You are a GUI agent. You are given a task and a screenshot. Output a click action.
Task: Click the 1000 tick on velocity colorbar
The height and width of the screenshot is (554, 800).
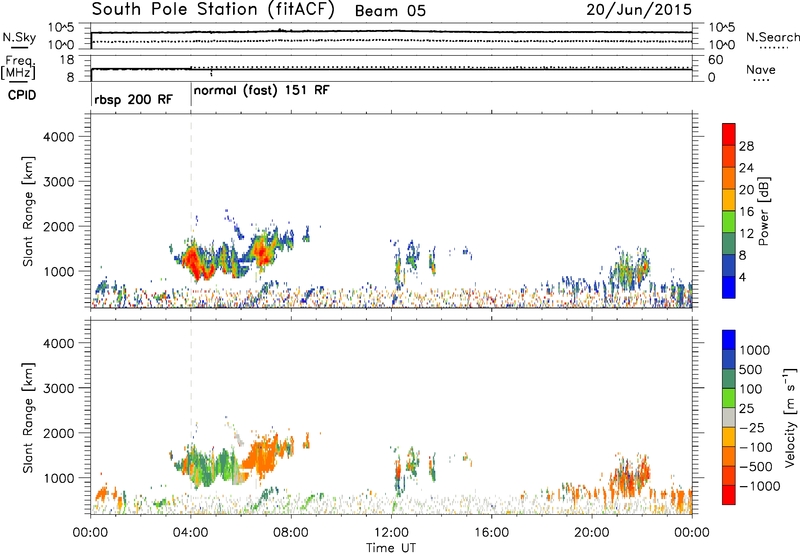(x=755, y=350)
